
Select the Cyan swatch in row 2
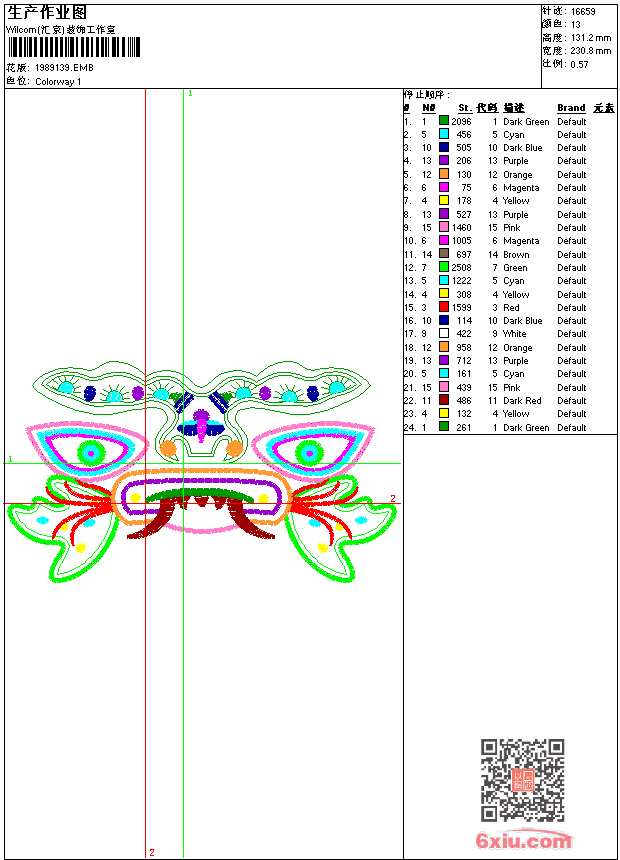pos(444,134)
